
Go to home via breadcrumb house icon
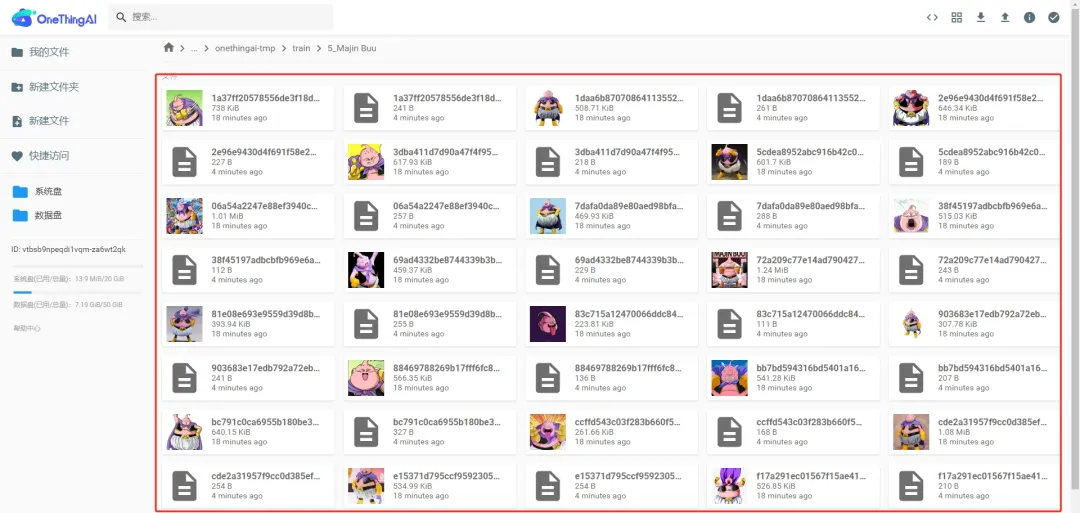coord(169,48)
